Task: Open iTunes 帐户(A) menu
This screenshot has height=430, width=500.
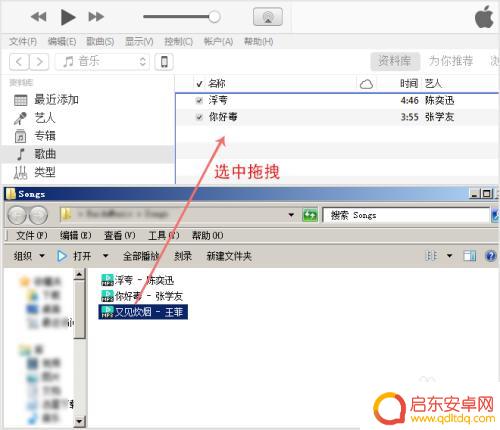Action: pos(218,42)
